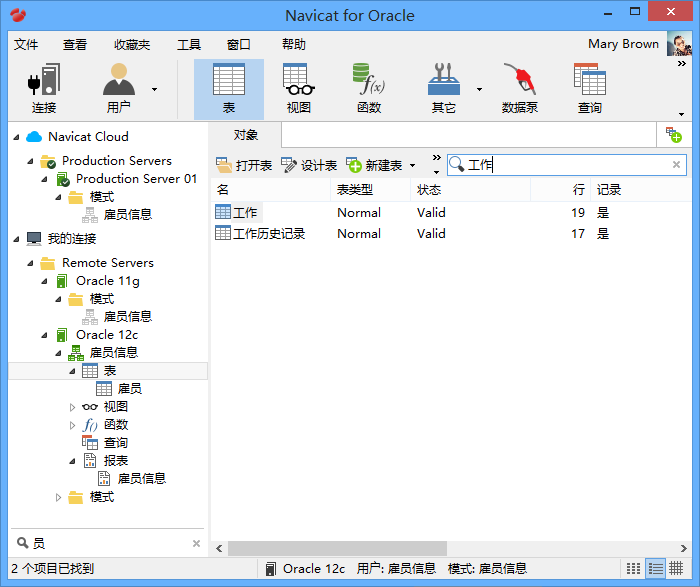
Task: Open the Tools (工具) menu
Action: (189, 44)
